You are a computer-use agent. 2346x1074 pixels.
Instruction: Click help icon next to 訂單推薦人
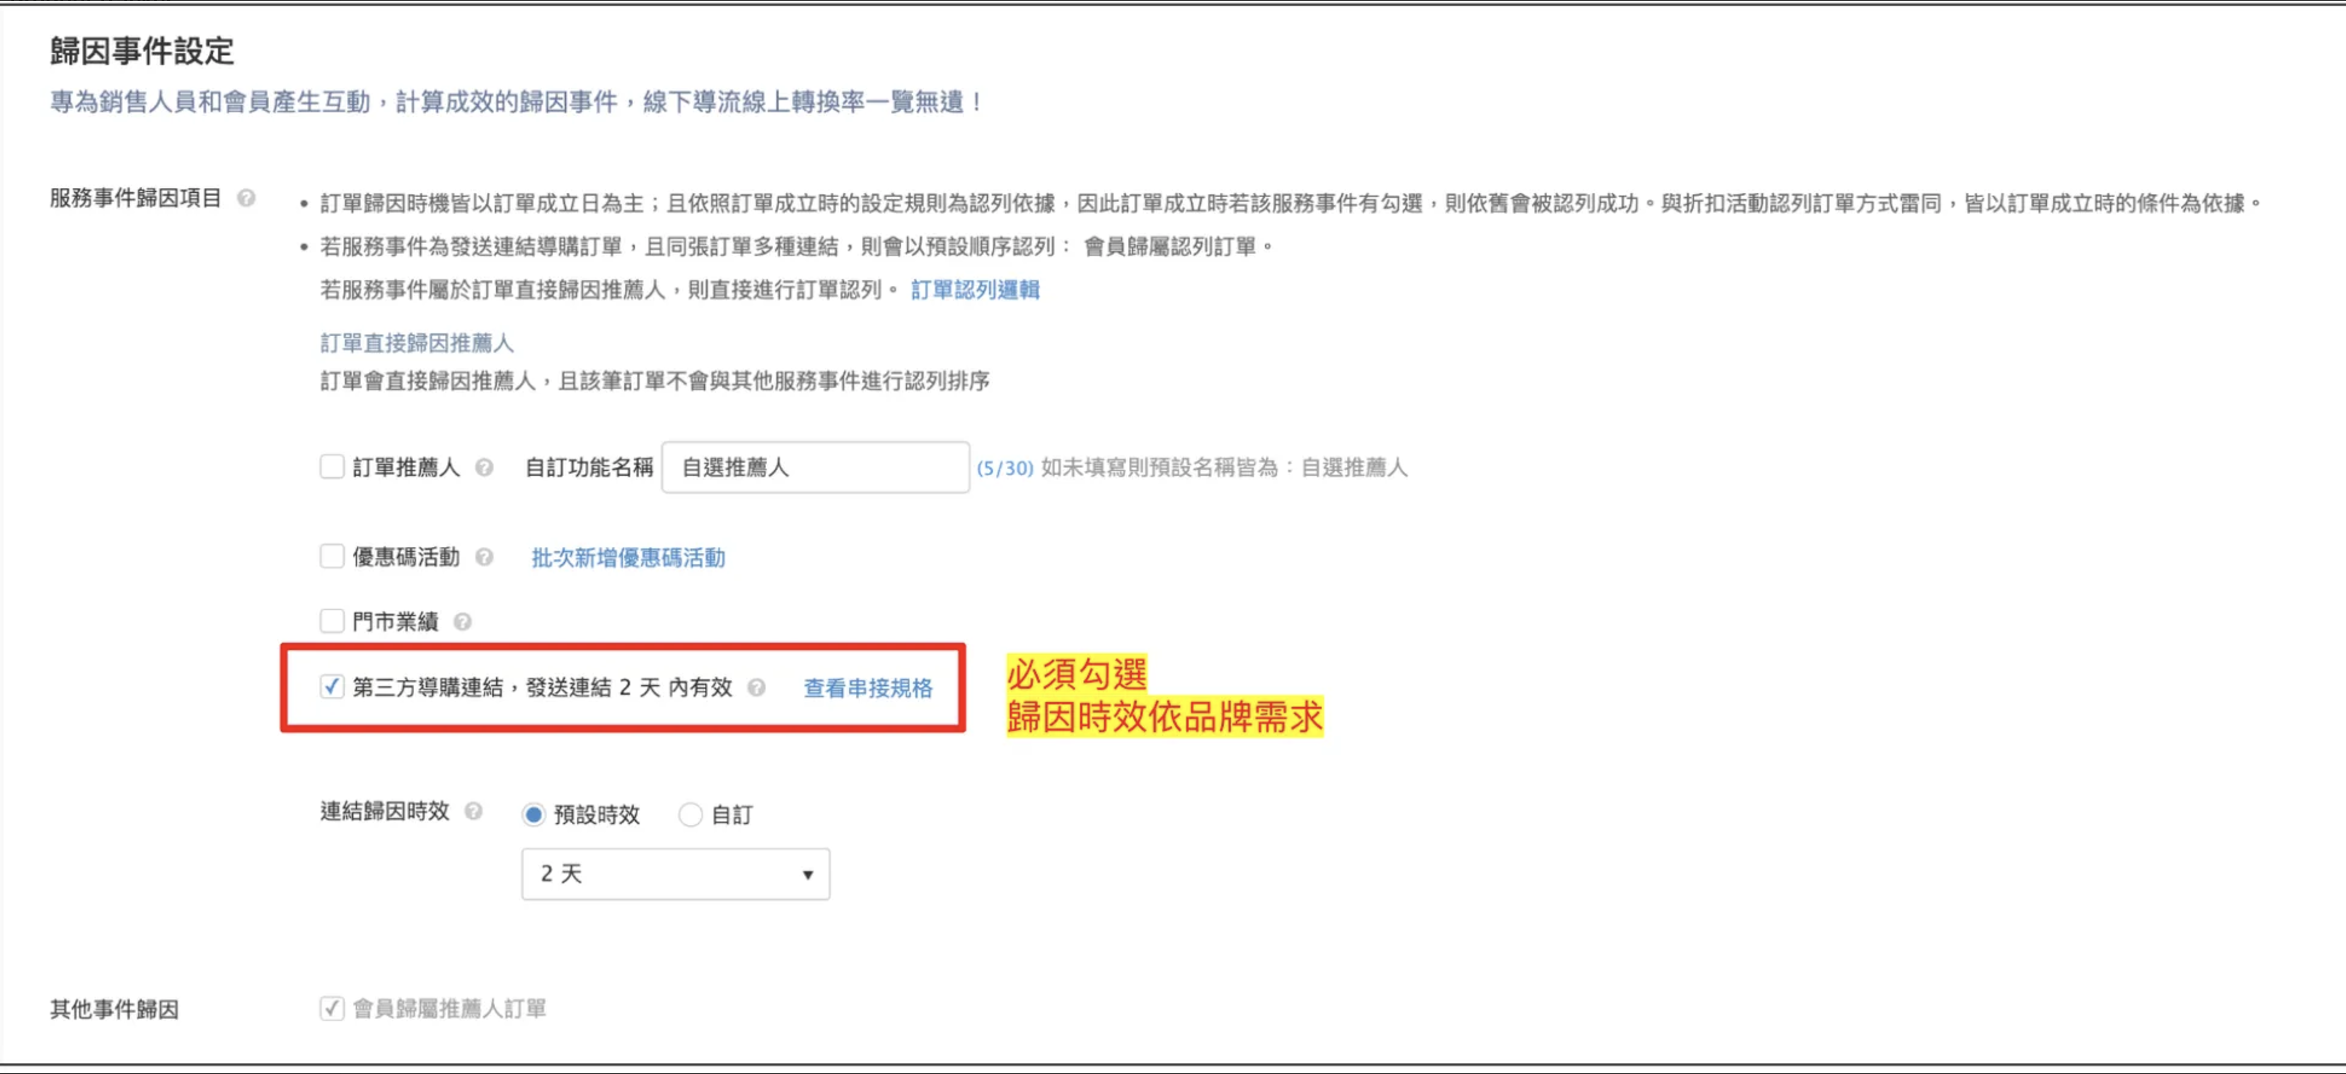click(x=484, y=468)
